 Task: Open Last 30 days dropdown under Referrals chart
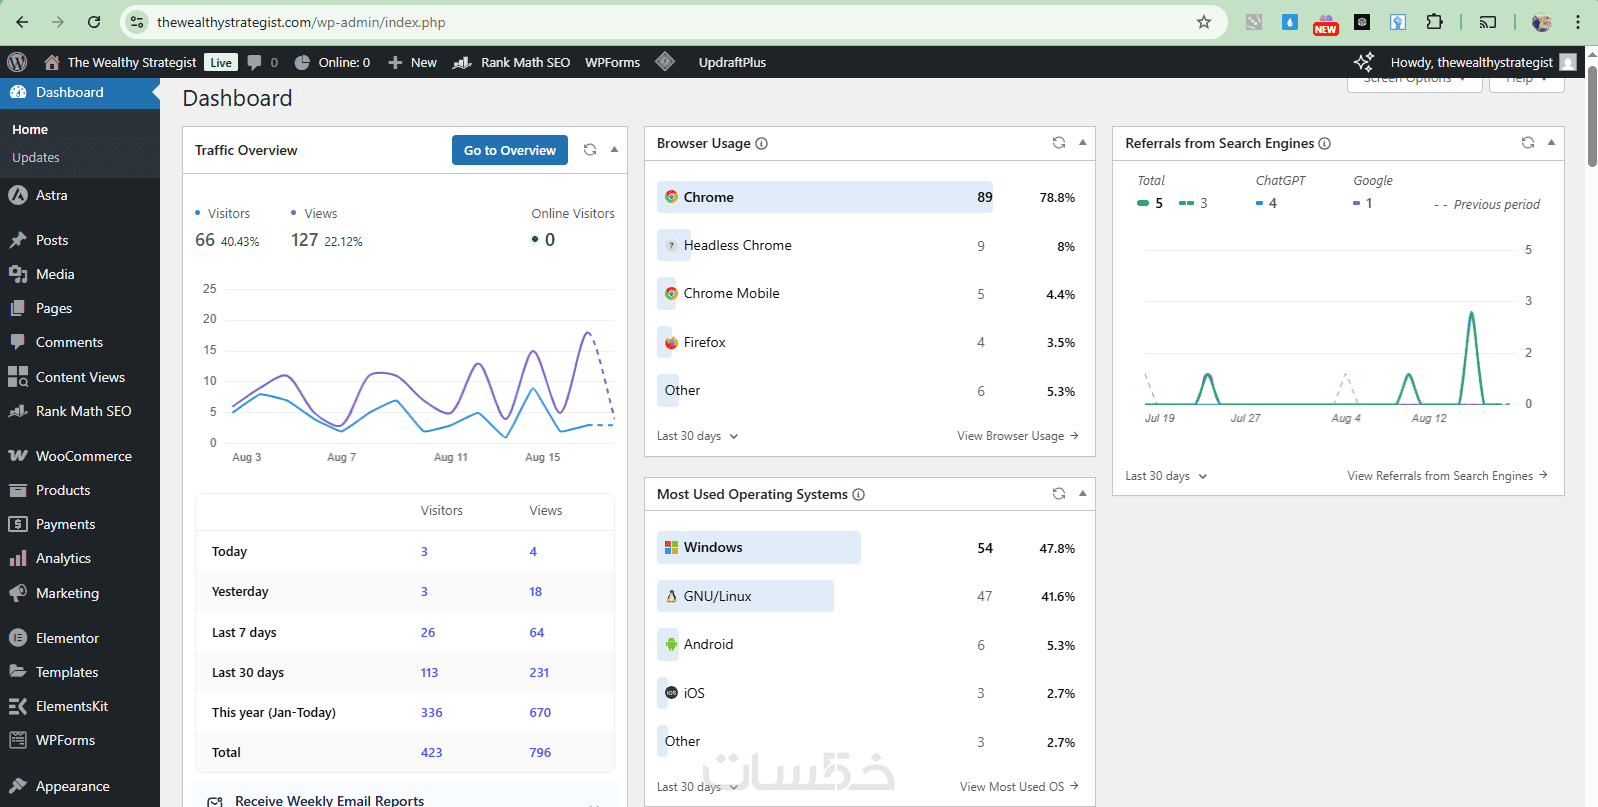tap(1166, 476)
